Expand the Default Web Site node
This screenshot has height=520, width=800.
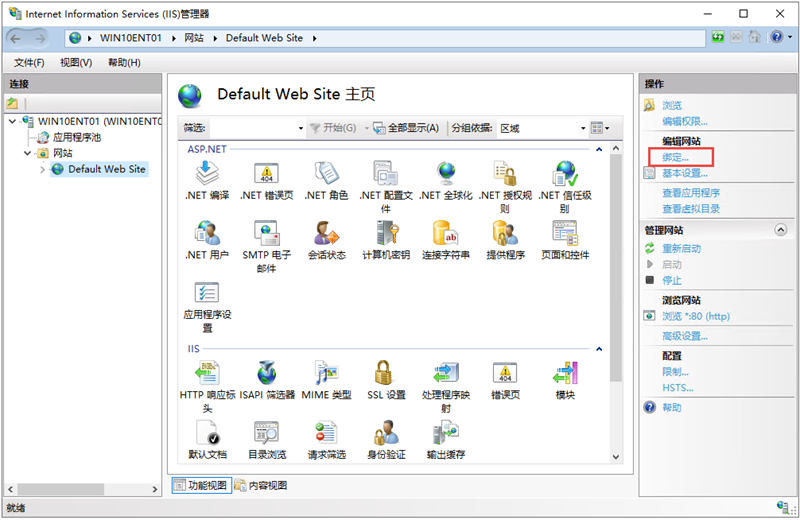[43, 169]
